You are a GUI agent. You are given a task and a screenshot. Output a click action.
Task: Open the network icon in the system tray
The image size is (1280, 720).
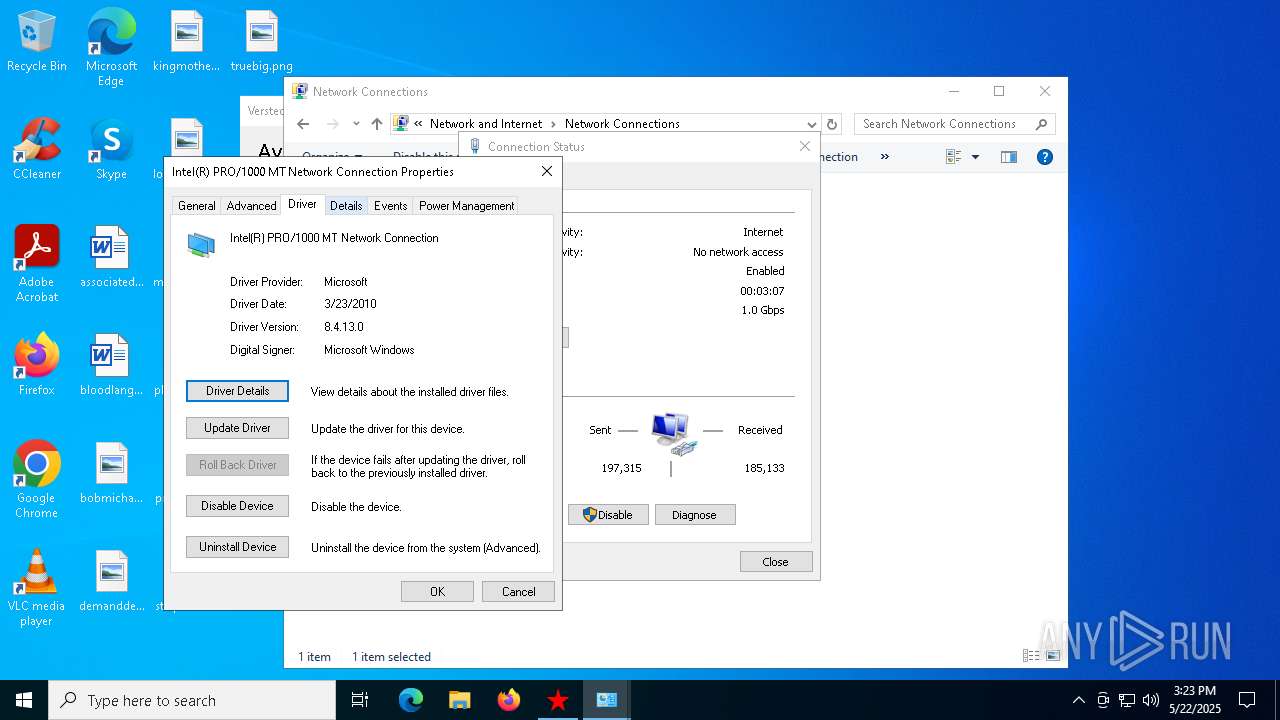pos(1127,700)
